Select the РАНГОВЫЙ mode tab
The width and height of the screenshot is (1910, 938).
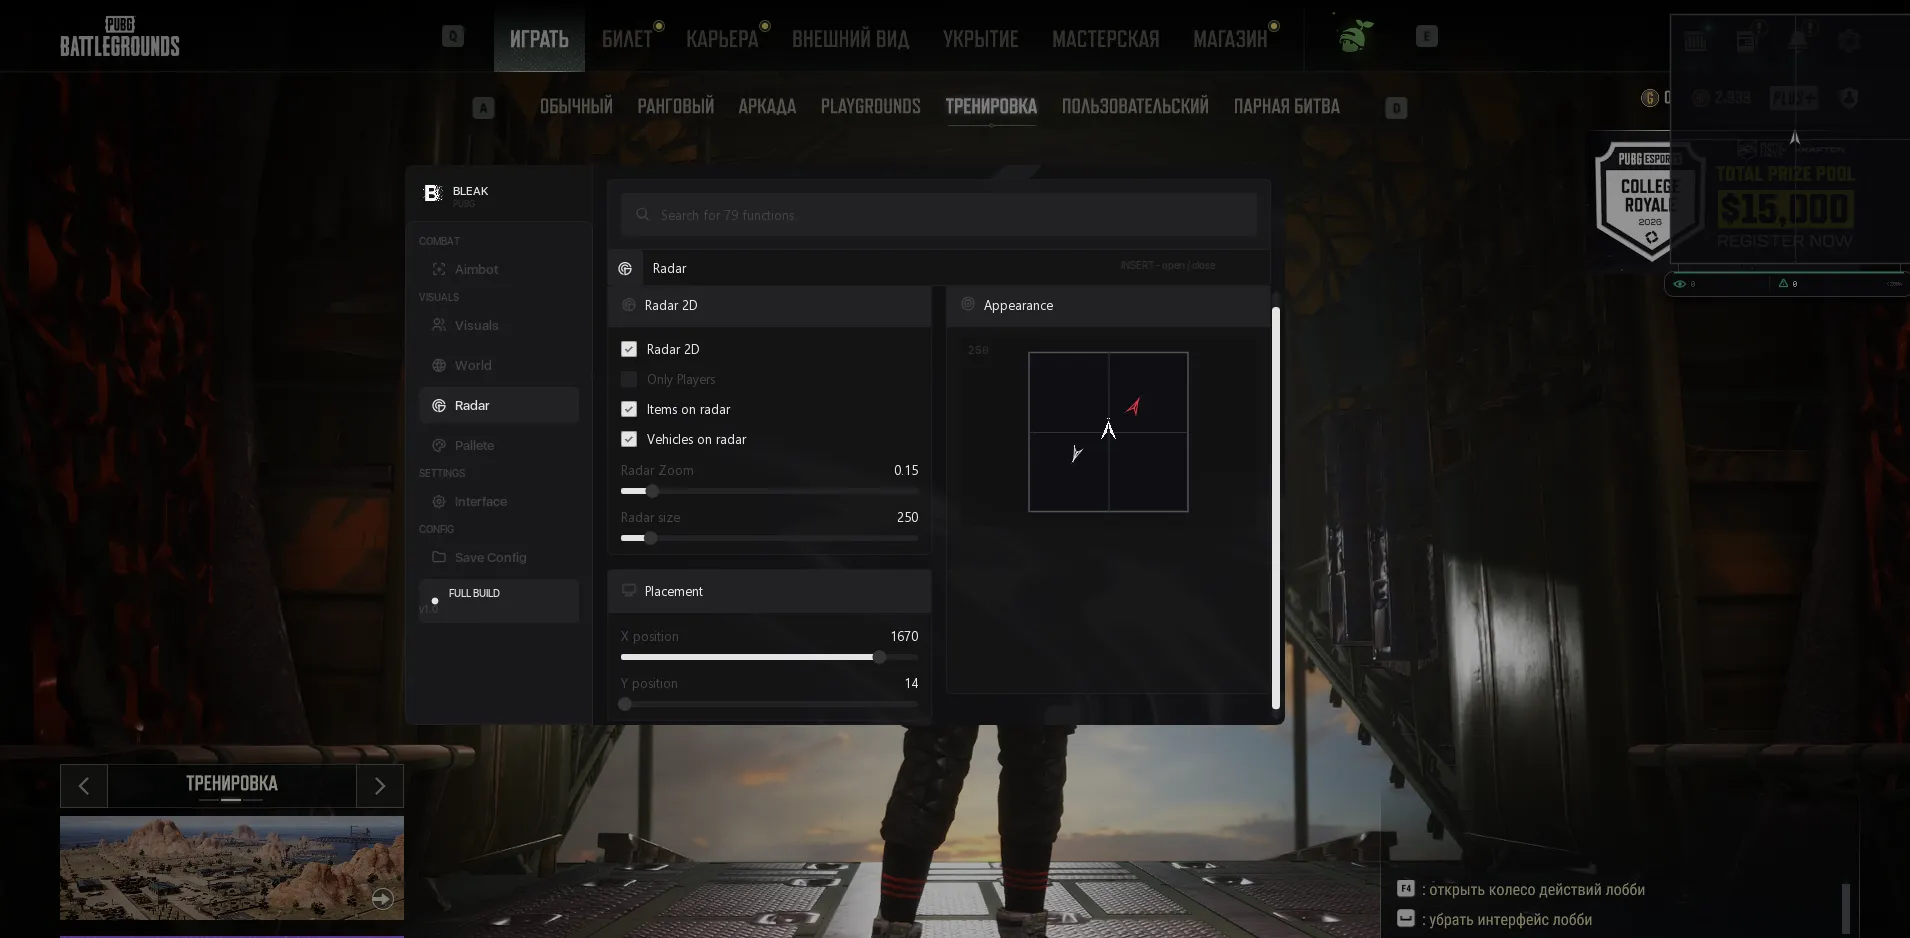pyautogui.click(x=676, y=106)
